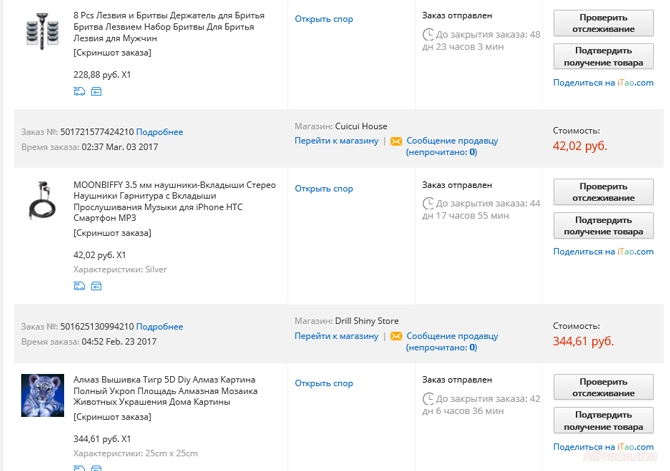Confirm receipt of the MOONBIFFY earphones order
This screenshot has width=670, height=471.
(603, 225)
